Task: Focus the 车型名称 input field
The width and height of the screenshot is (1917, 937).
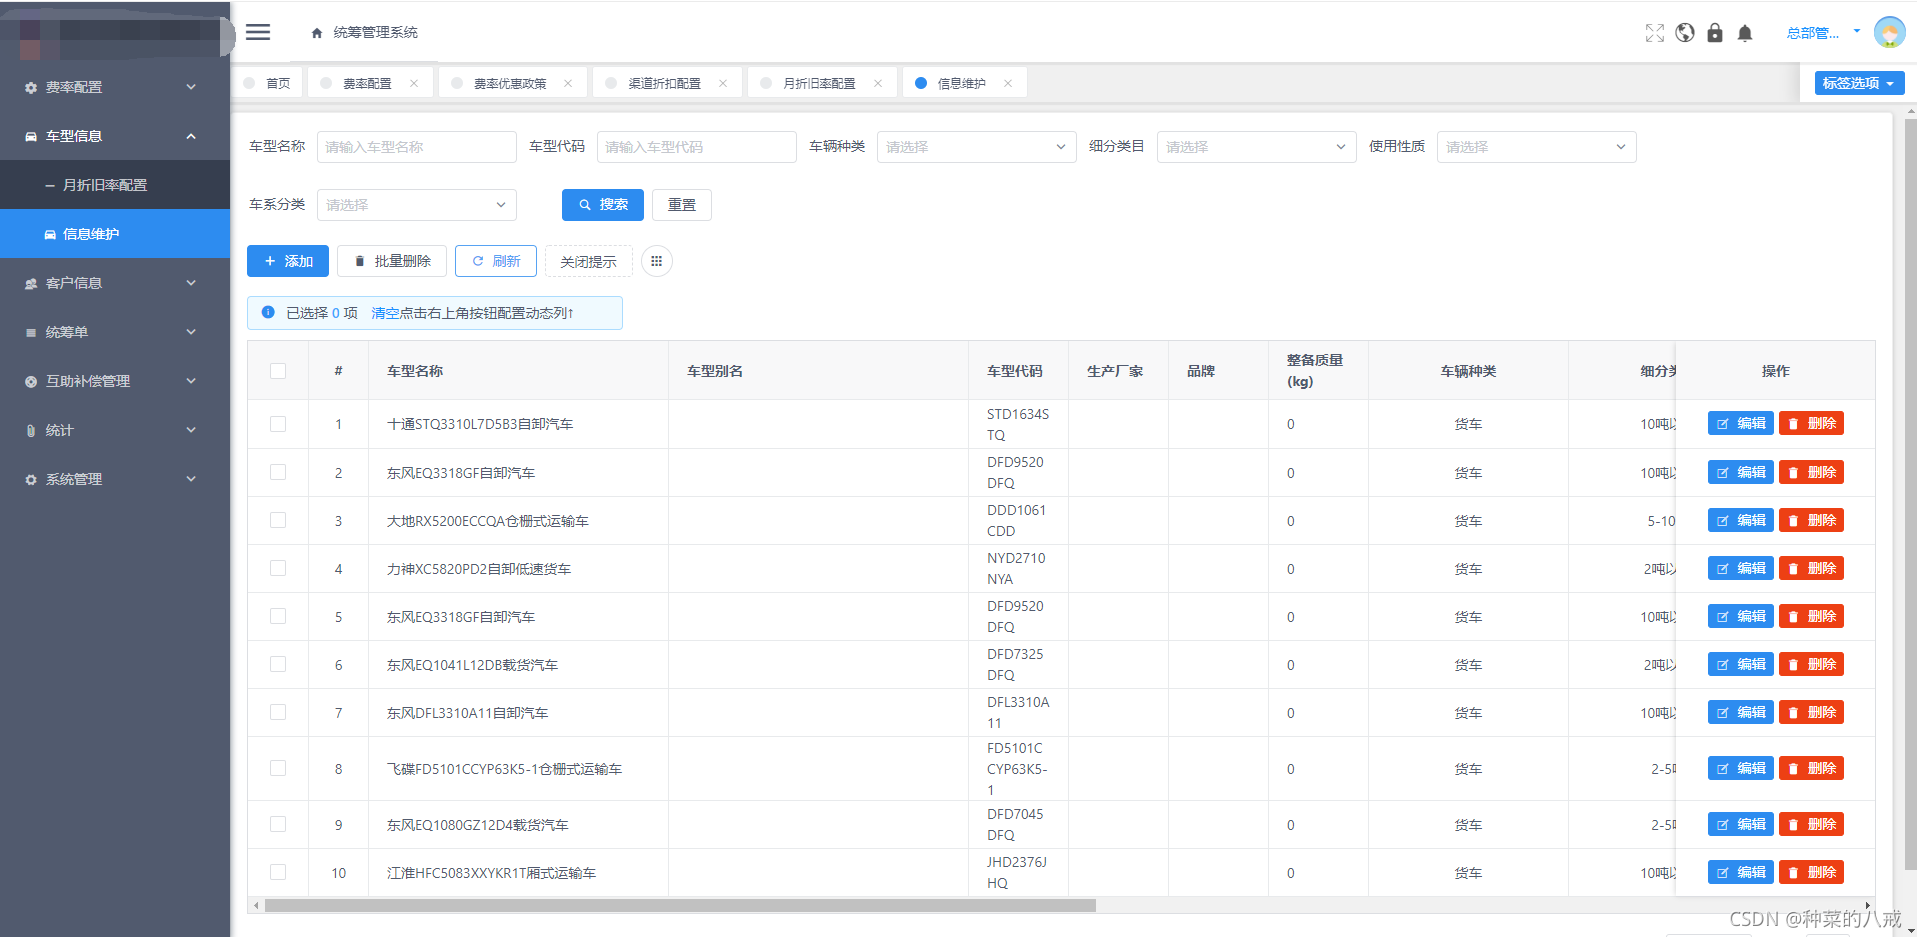Action: pos(416,147)
